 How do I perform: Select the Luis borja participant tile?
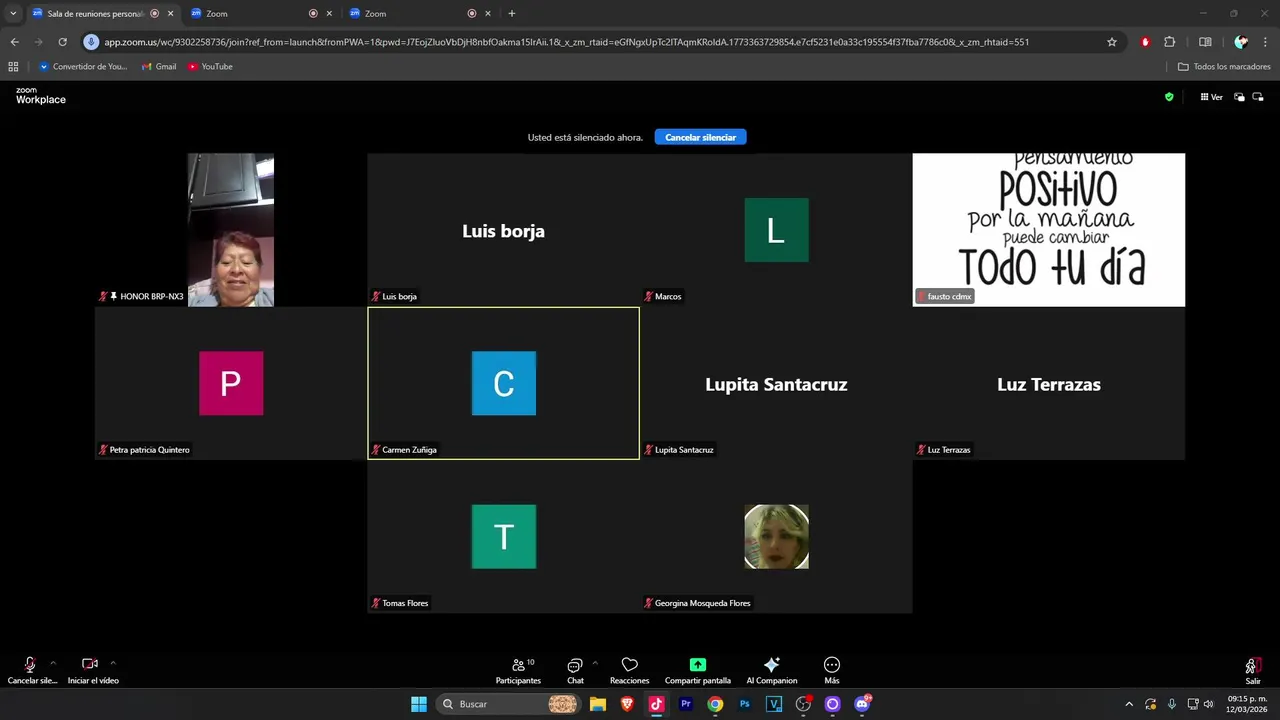pyautogui.click(x=504, y=230)
